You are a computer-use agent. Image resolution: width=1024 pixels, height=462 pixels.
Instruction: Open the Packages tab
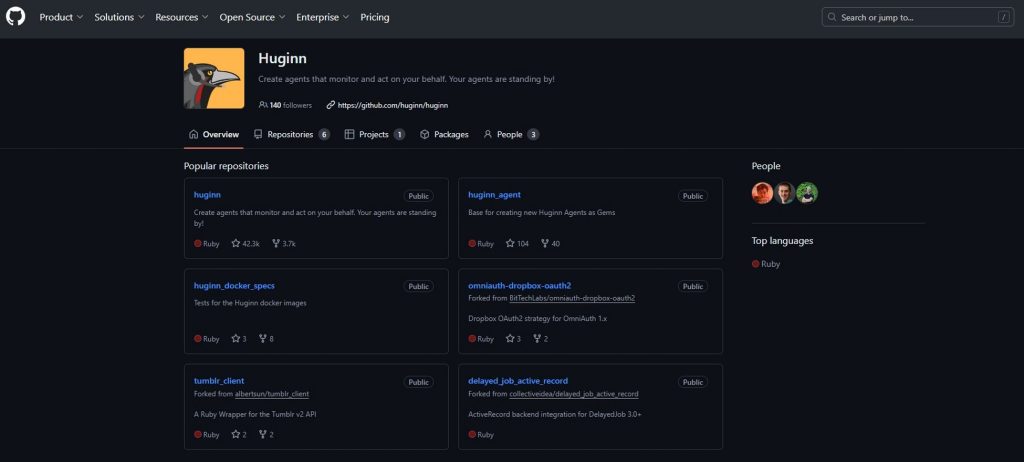tap(444, 134)
